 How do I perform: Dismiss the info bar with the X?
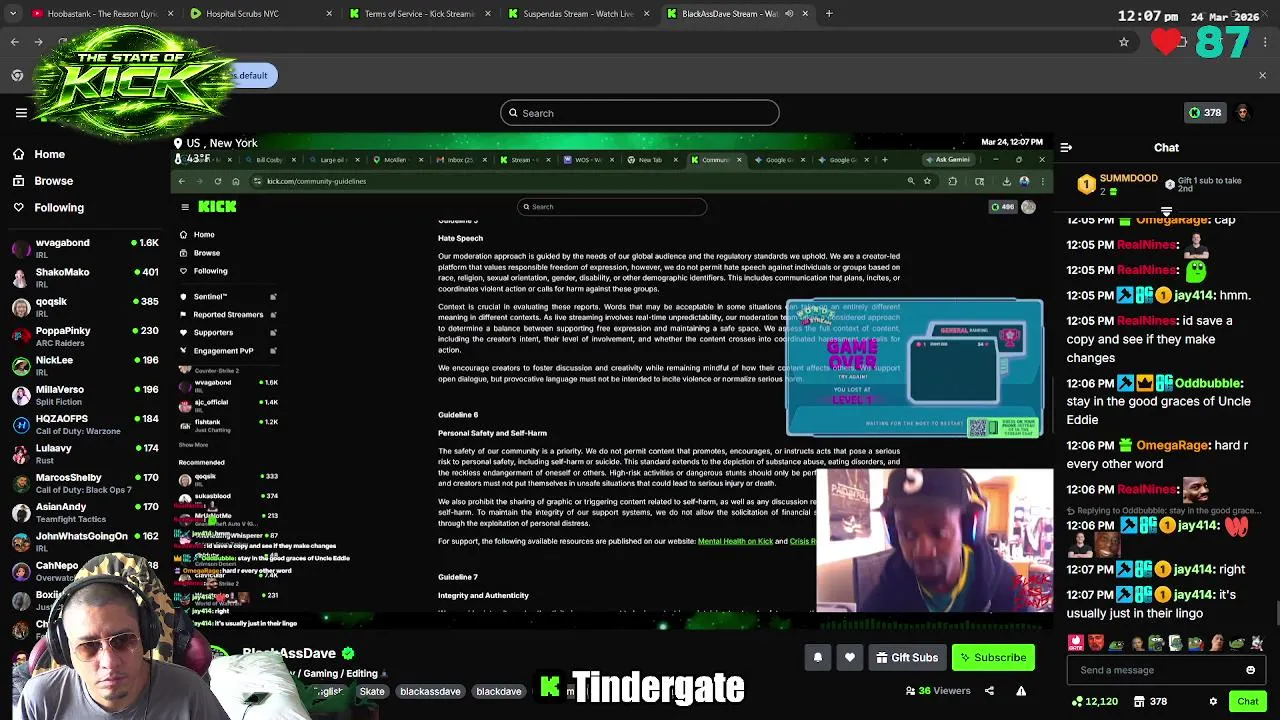[1262, 75]
